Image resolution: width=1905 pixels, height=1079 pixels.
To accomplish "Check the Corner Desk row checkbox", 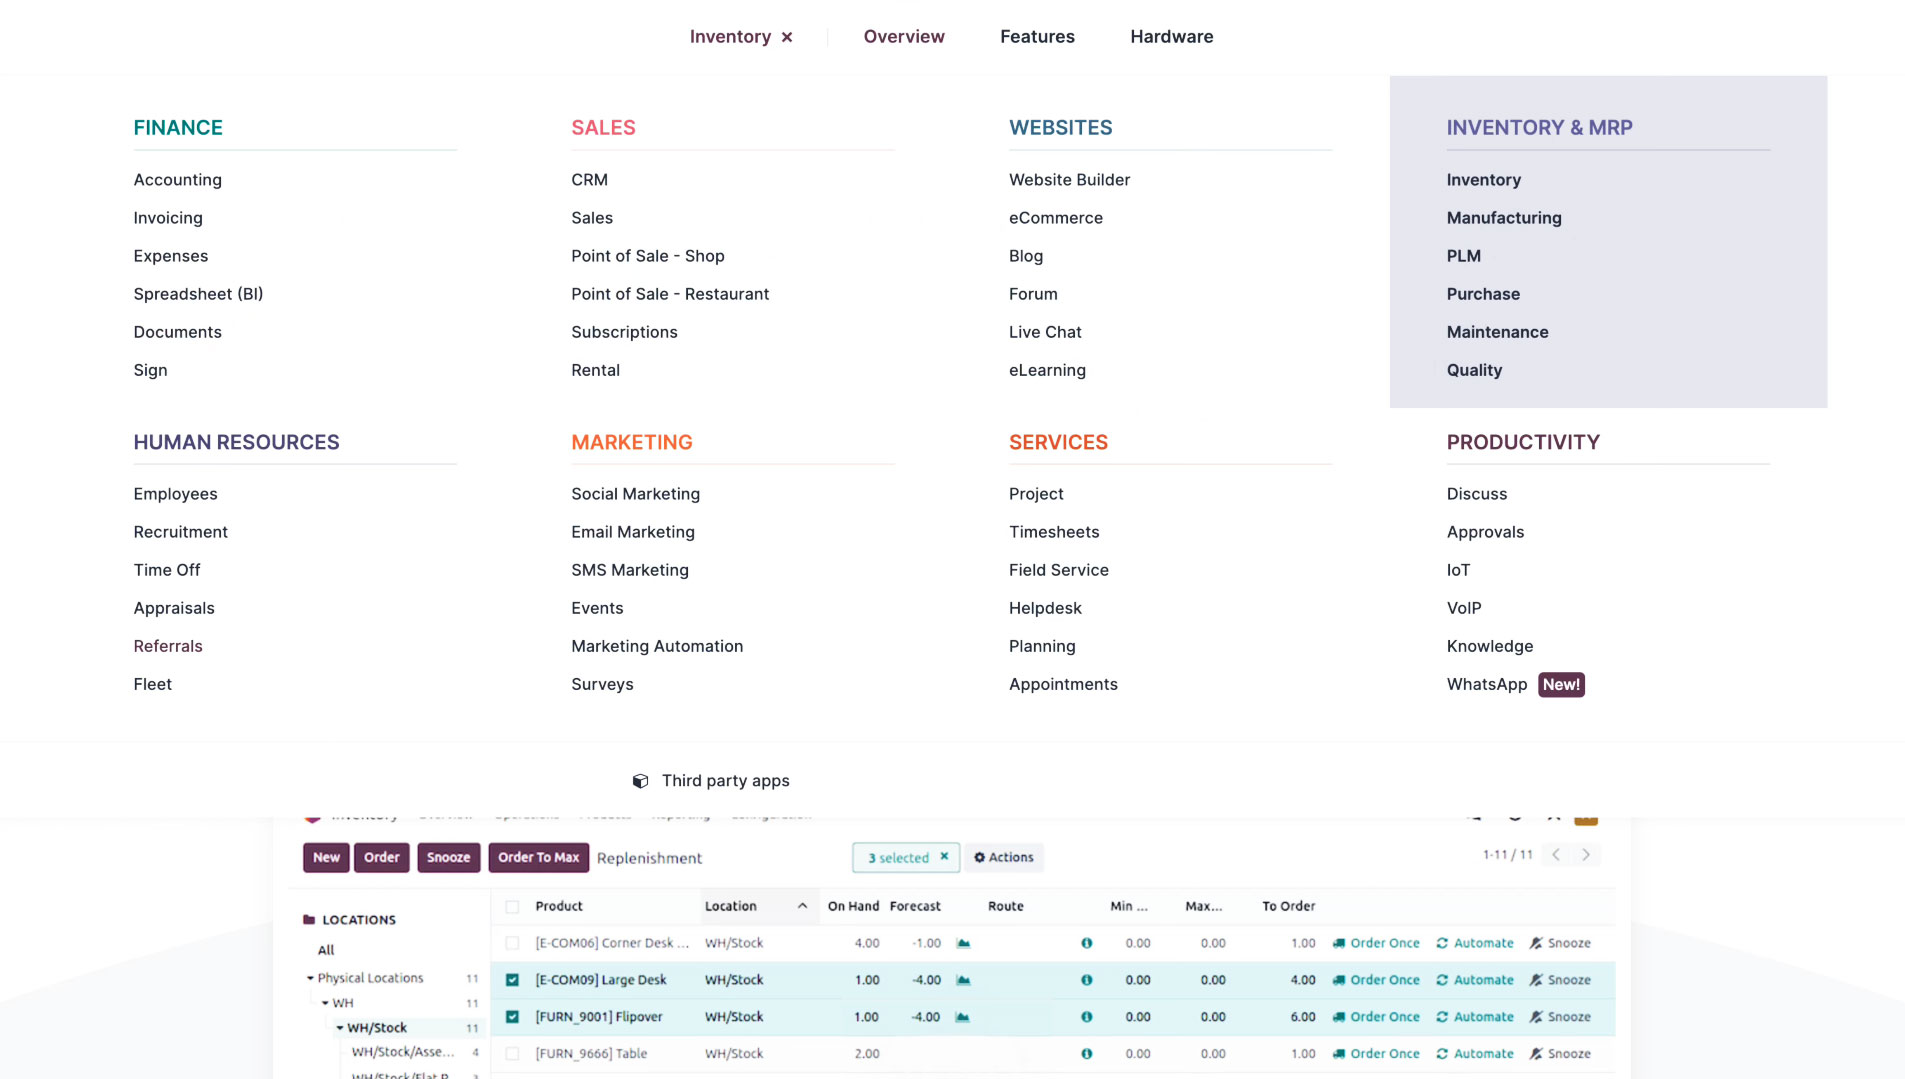I will coord(512,943).
